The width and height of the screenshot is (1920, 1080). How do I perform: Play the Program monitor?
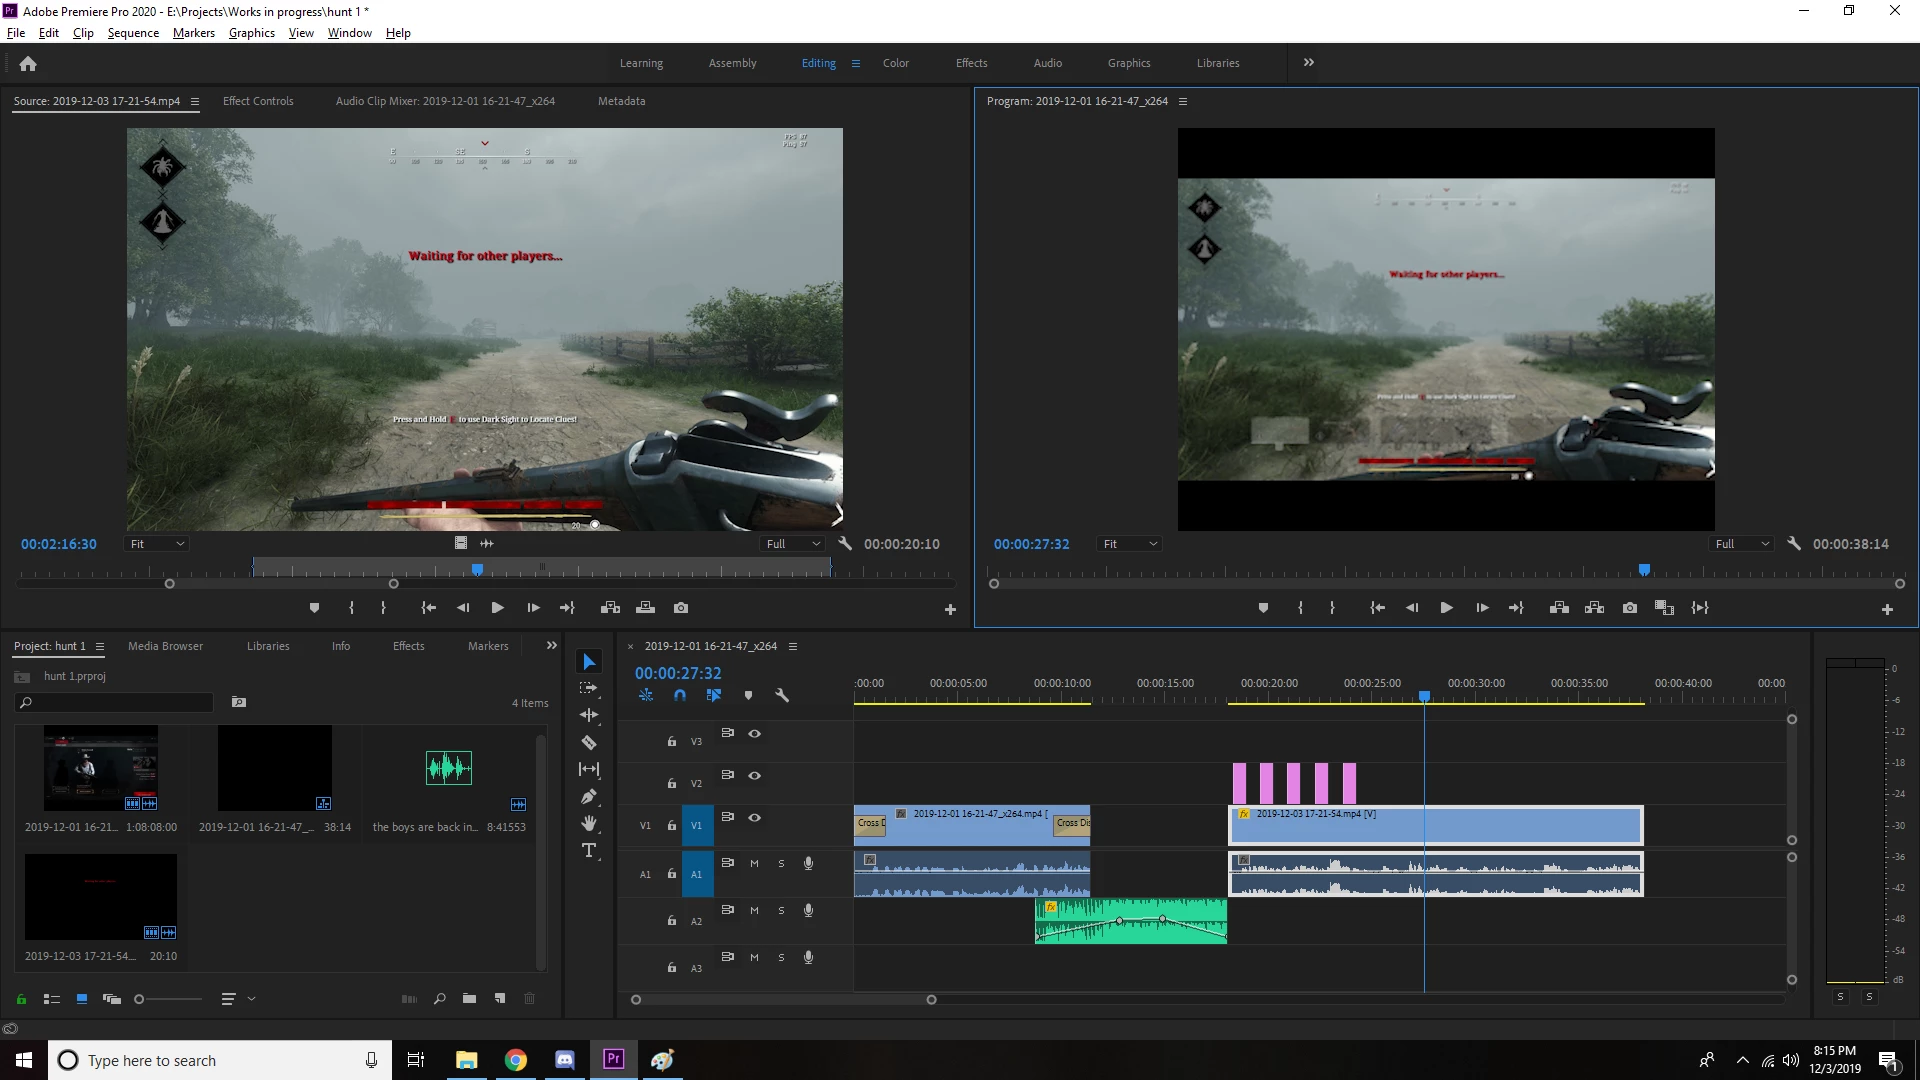tap(1446, 608)
